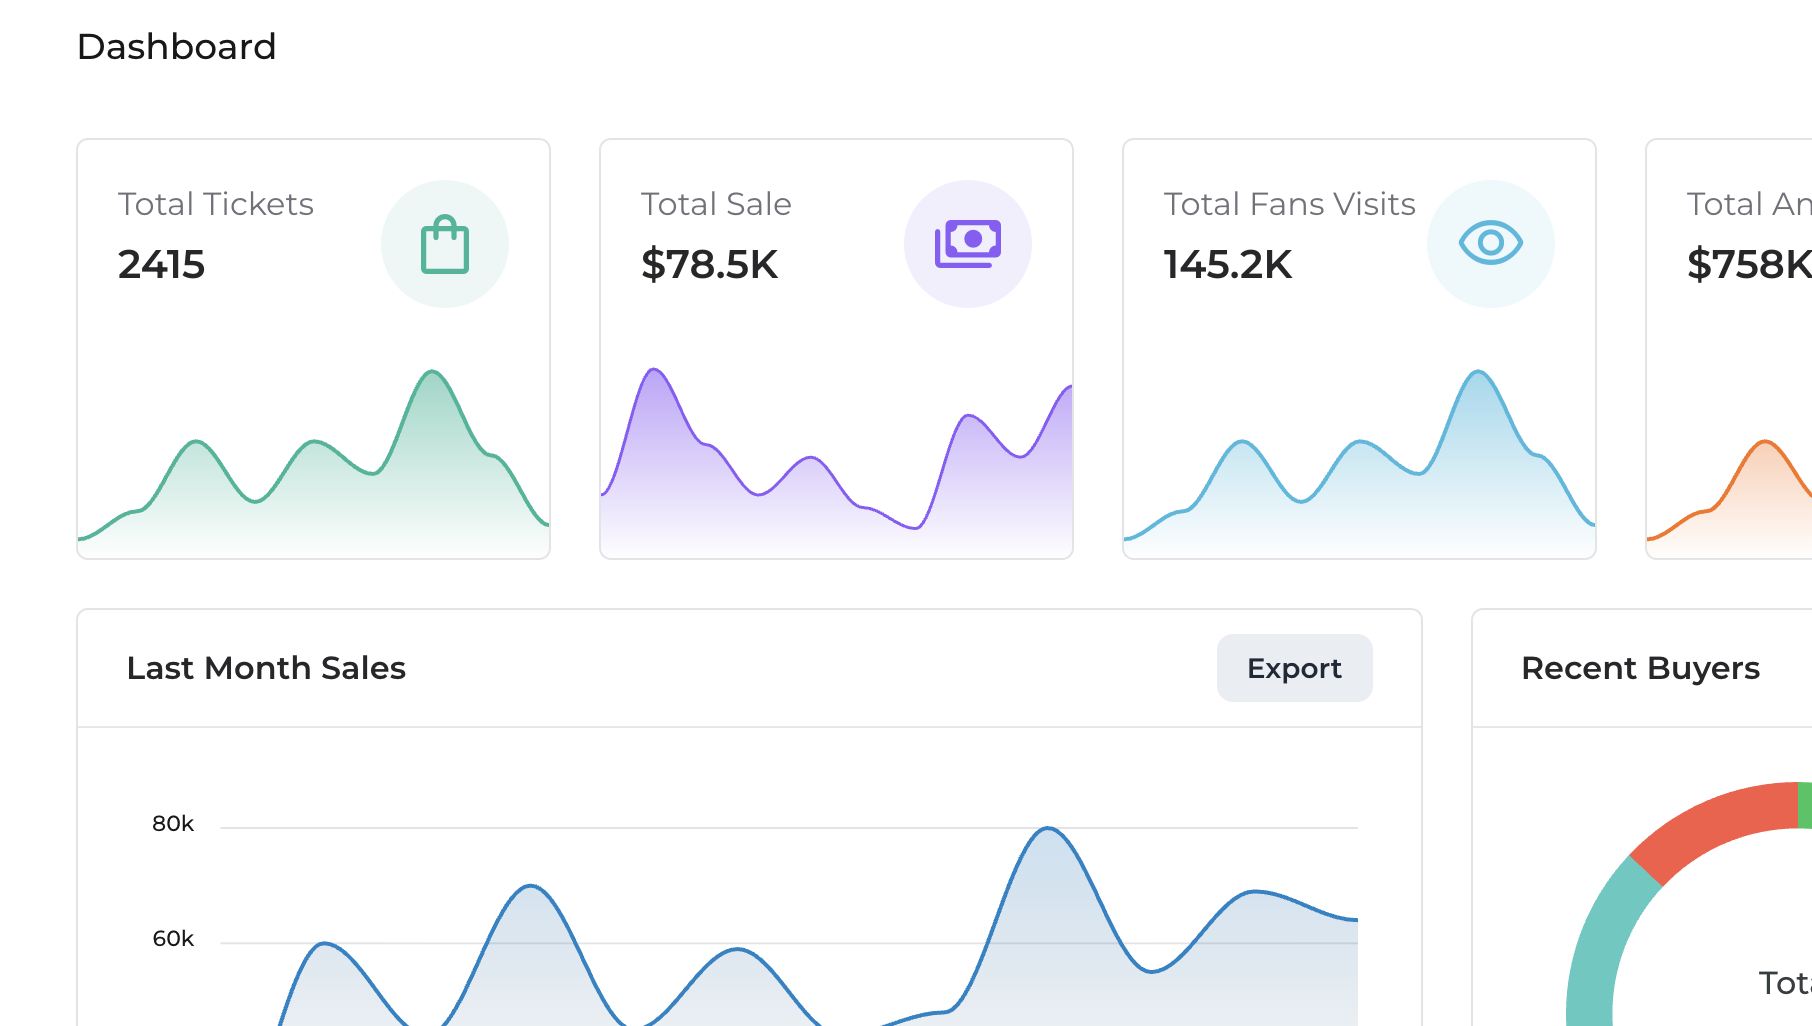Click the shopping bag icon in Total Tickets

(445, 244)
